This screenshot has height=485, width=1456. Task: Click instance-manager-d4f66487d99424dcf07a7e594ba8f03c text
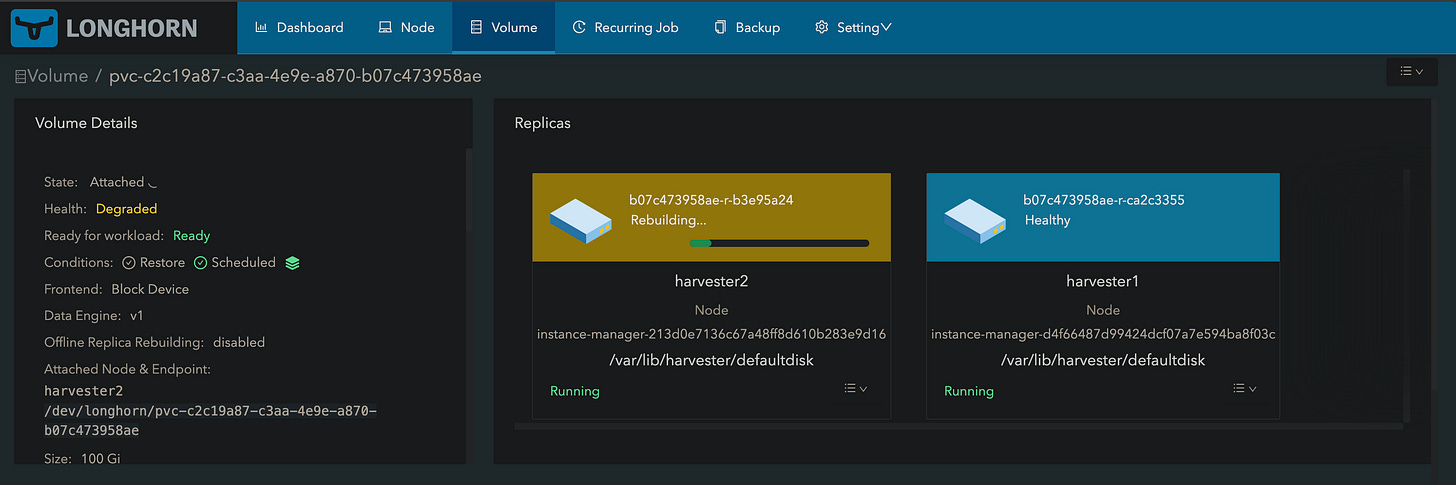pos(1103,334)
